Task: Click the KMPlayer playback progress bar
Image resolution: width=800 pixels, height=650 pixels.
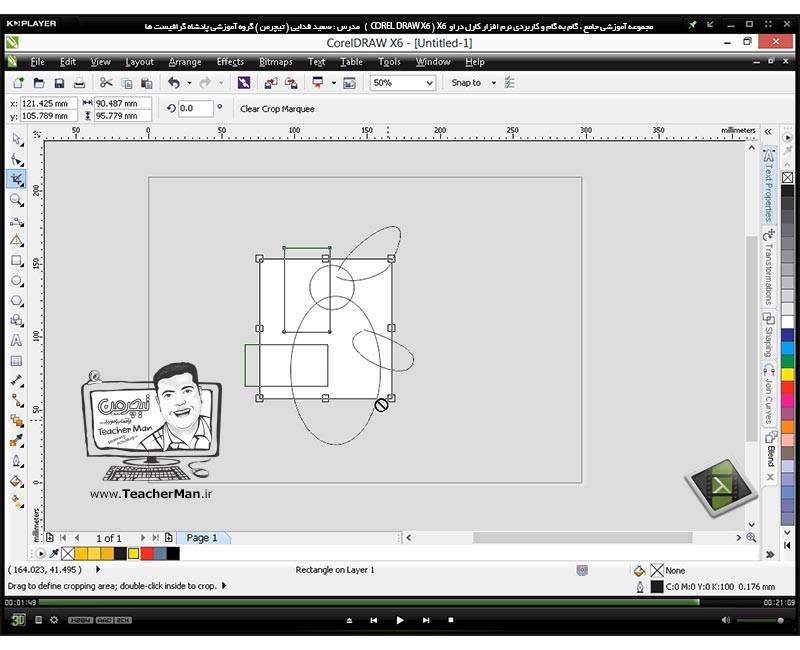Action: 401,603
